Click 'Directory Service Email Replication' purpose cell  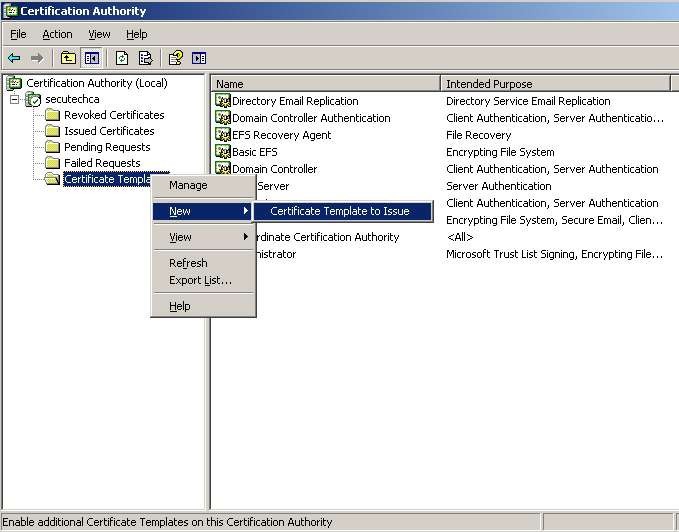(x=528, y=101)
